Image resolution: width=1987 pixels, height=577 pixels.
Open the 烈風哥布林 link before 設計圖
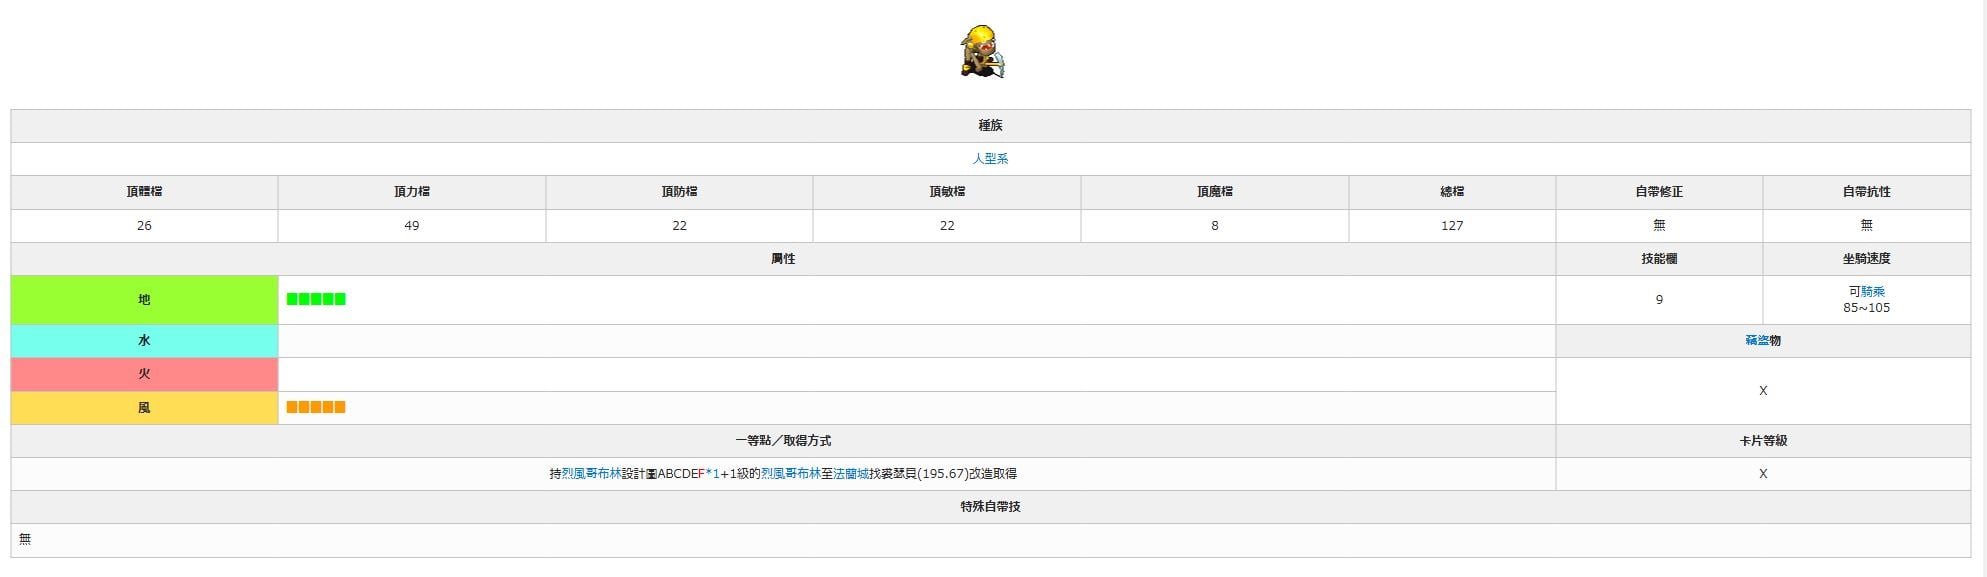click(x=591, y=474)
